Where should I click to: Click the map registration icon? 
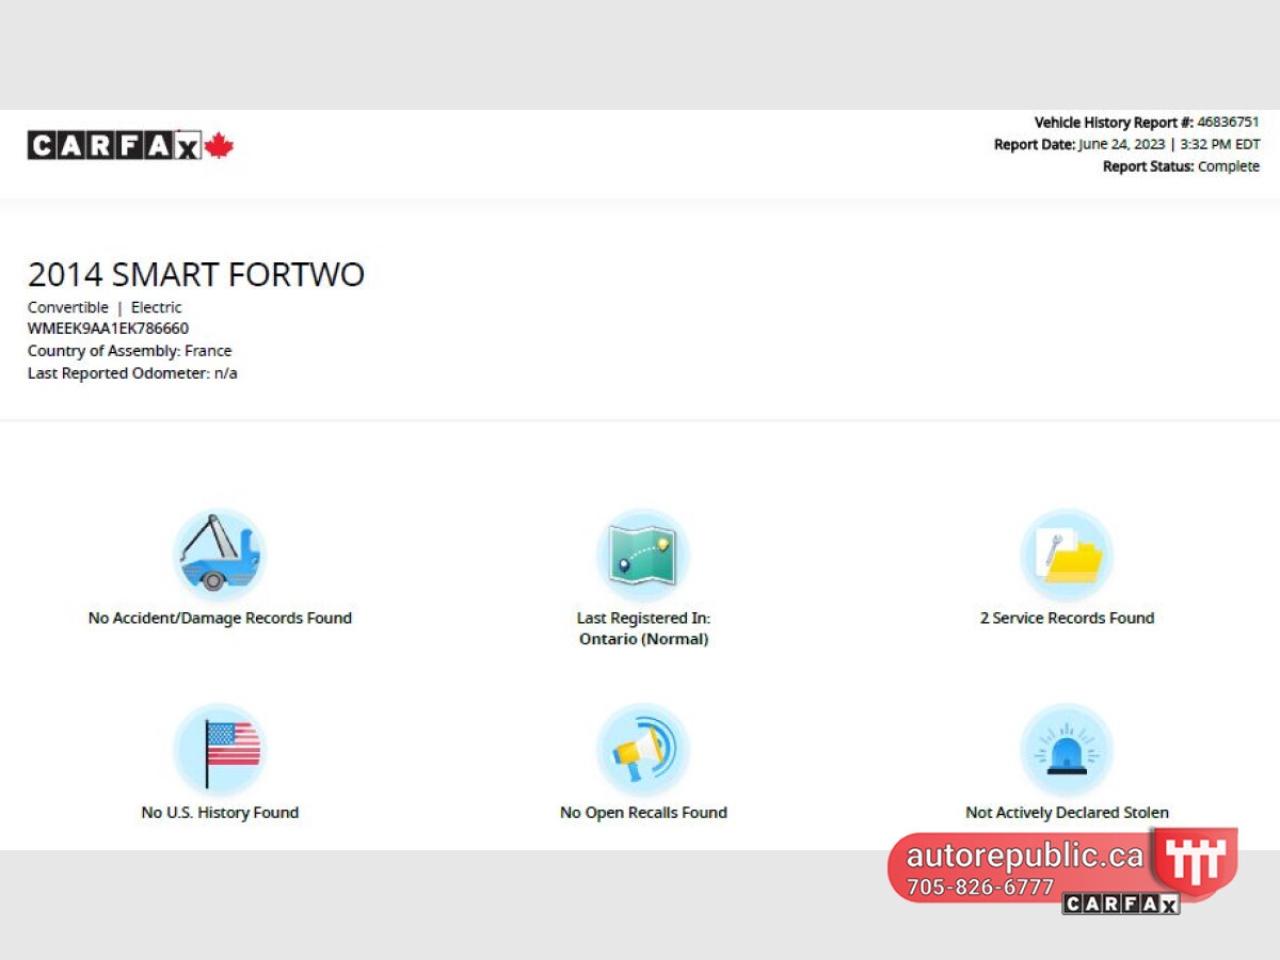(x=643, y=554)
